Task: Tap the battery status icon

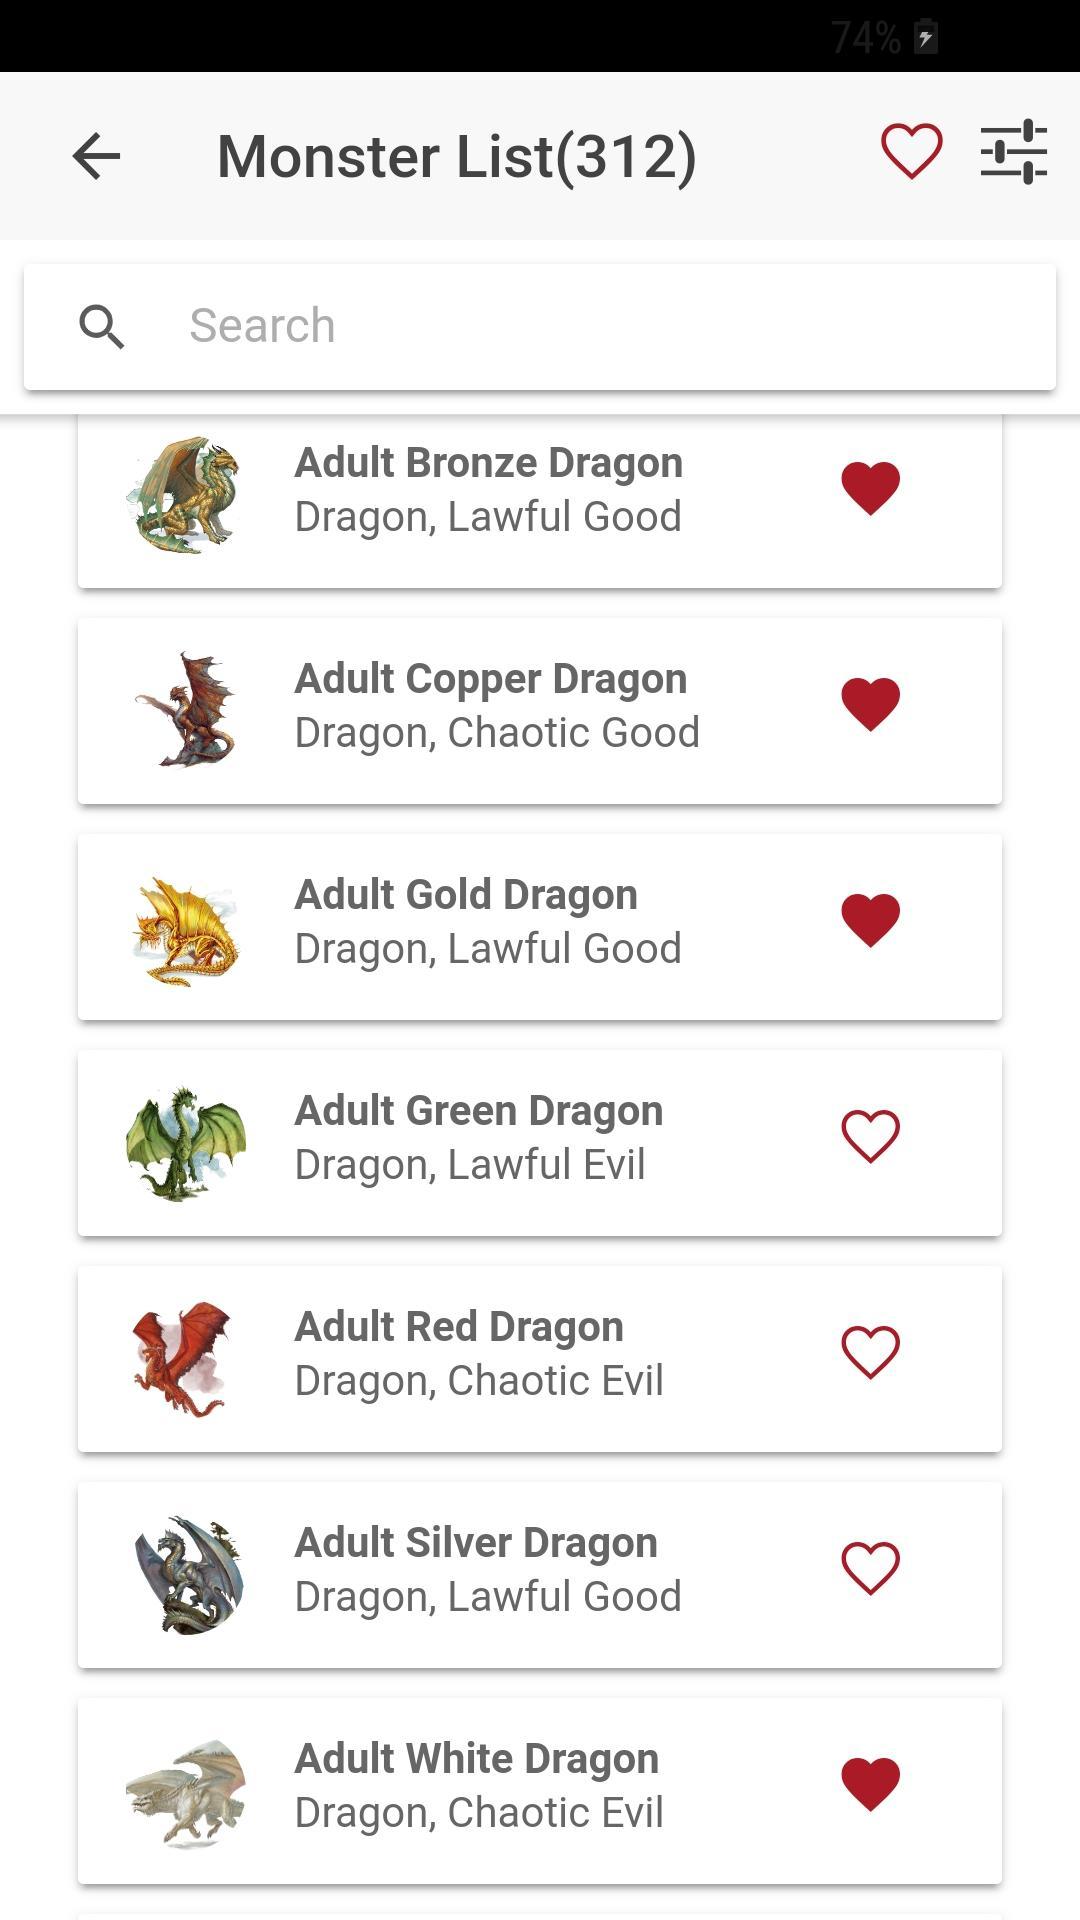Action: [926, 38]
